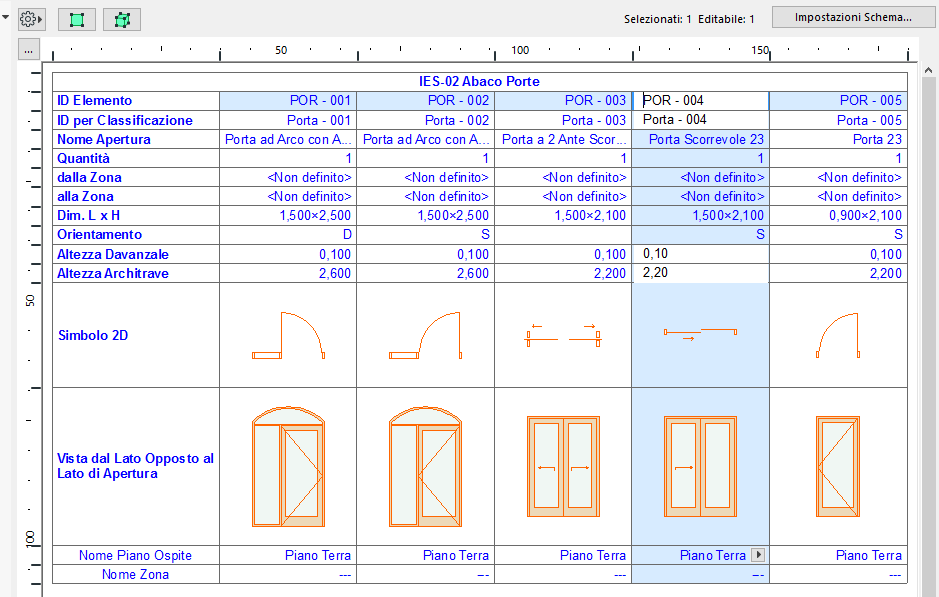
Task: Expand the Piano Terra arrow for POR - 004
Action: pos(758,555)
